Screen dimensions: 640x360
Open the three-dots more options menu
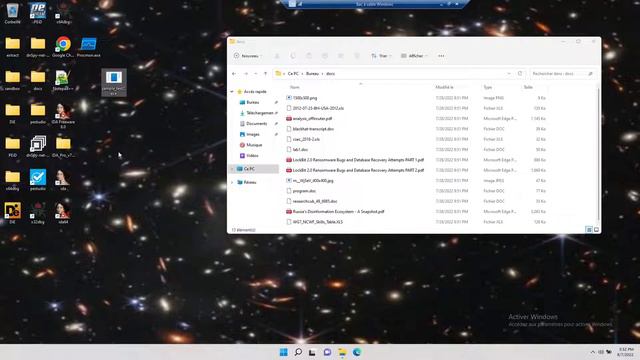(441, 56)
